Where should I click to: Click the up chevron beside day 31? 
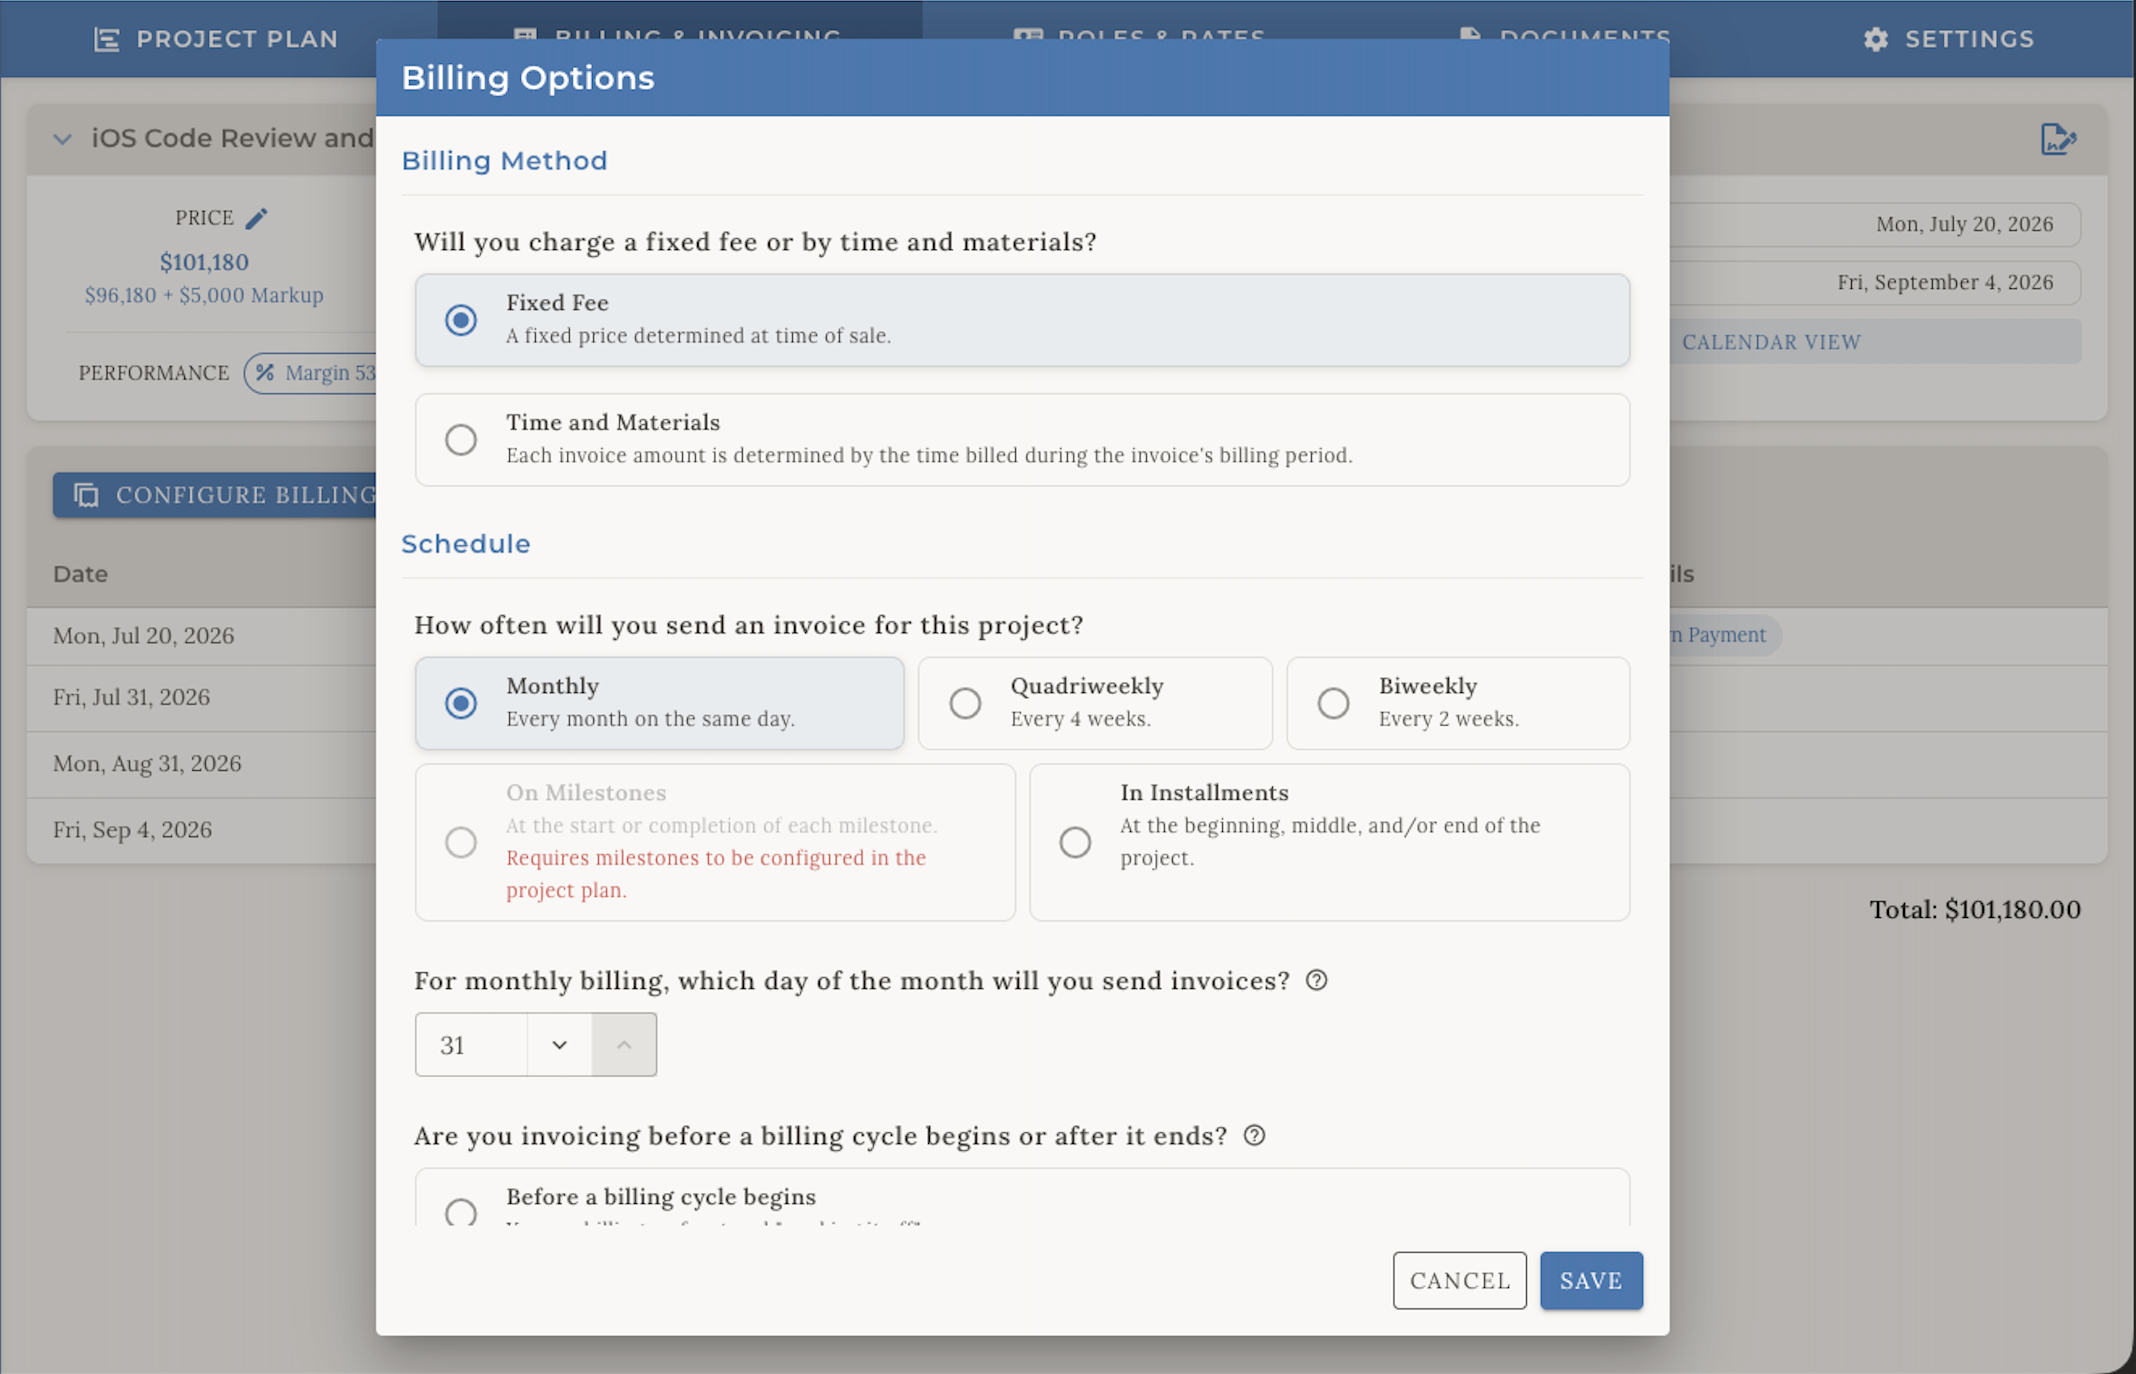624,1045
